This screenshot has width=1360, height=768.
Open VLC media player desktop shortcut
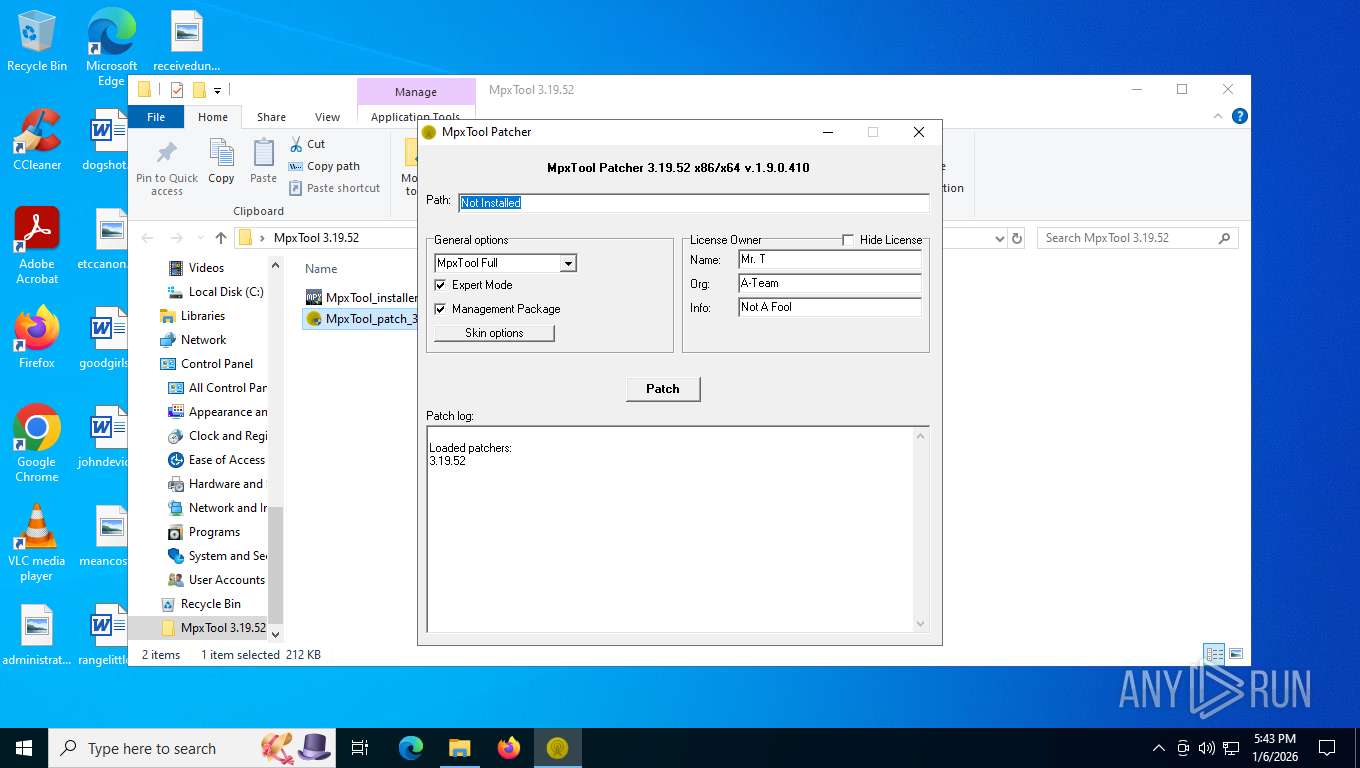click(x=37, y=543)
